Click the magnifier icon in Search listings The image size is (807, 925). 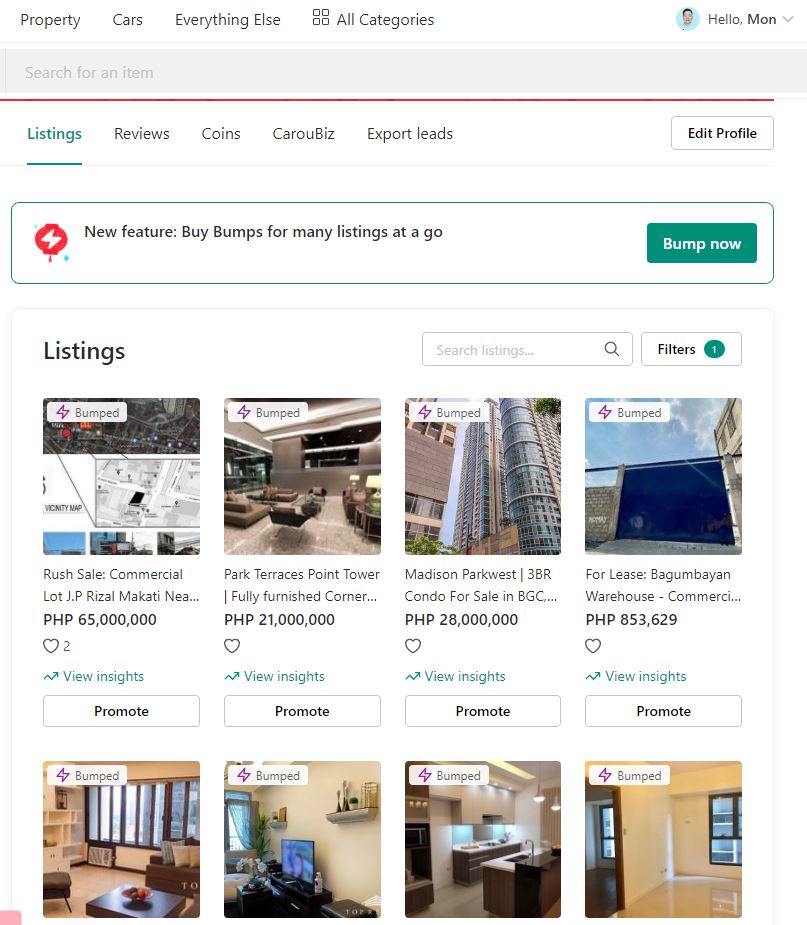pyautogui.click(x=612, y=349)
